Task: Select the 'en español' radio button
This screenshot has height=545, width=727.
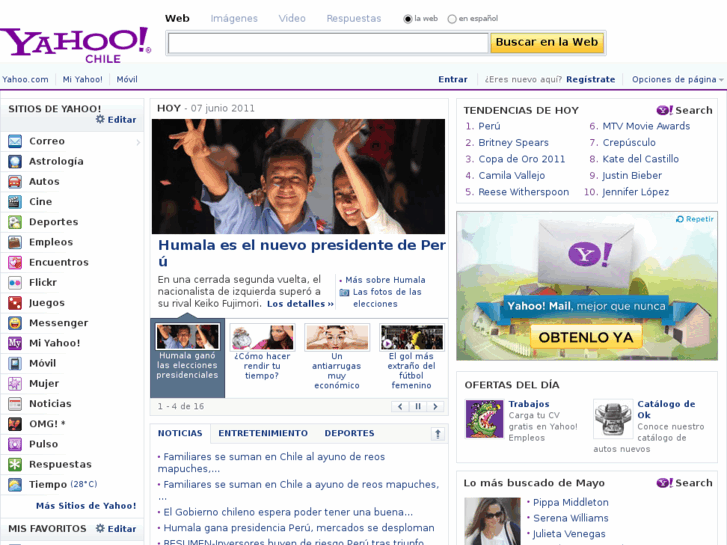Action: (x=452, y=19)
